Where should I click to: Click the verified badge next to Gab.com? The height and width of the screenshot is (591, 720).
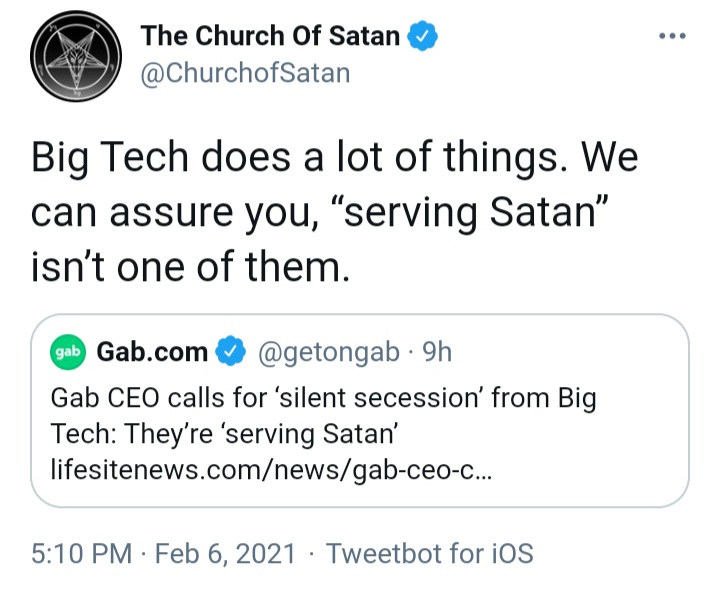[x=231, y=352]
